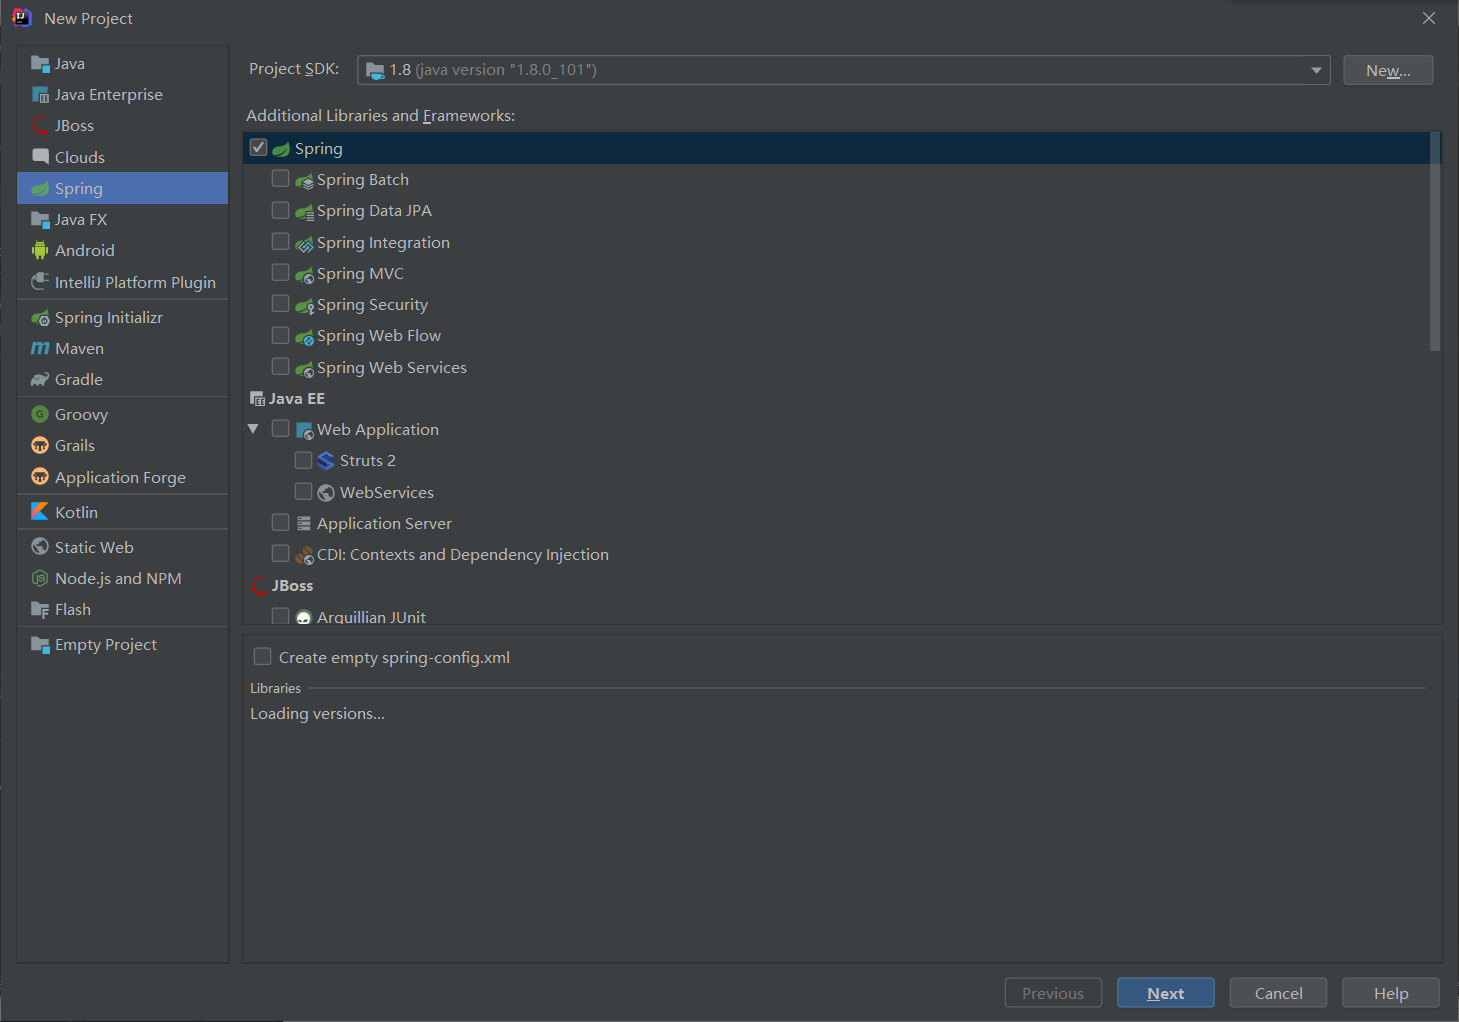Viewport: 1459px width, 1022px height.
Task: Check the Spring MVC checkbox
Action: point(281,273)
